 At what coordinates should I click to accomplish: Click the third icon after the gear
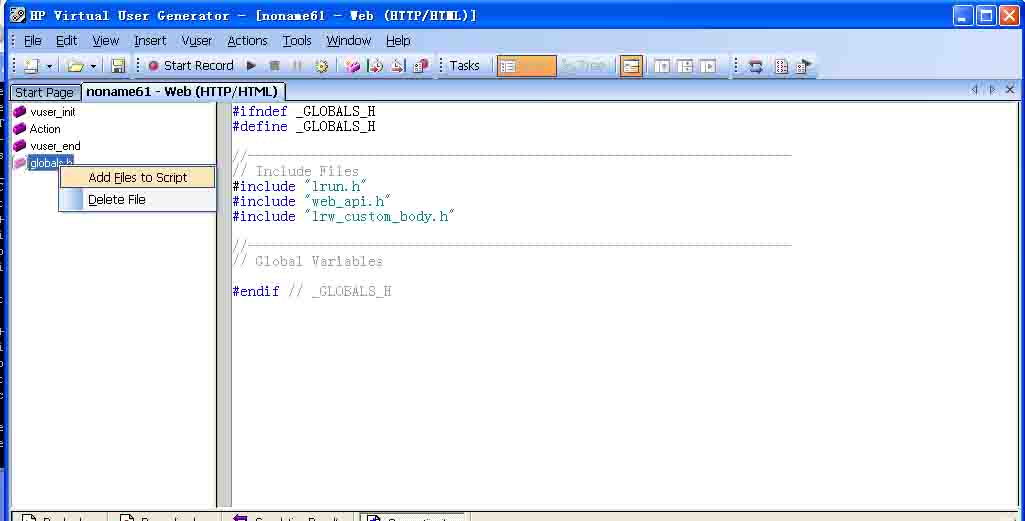click(x=397, y=65)
